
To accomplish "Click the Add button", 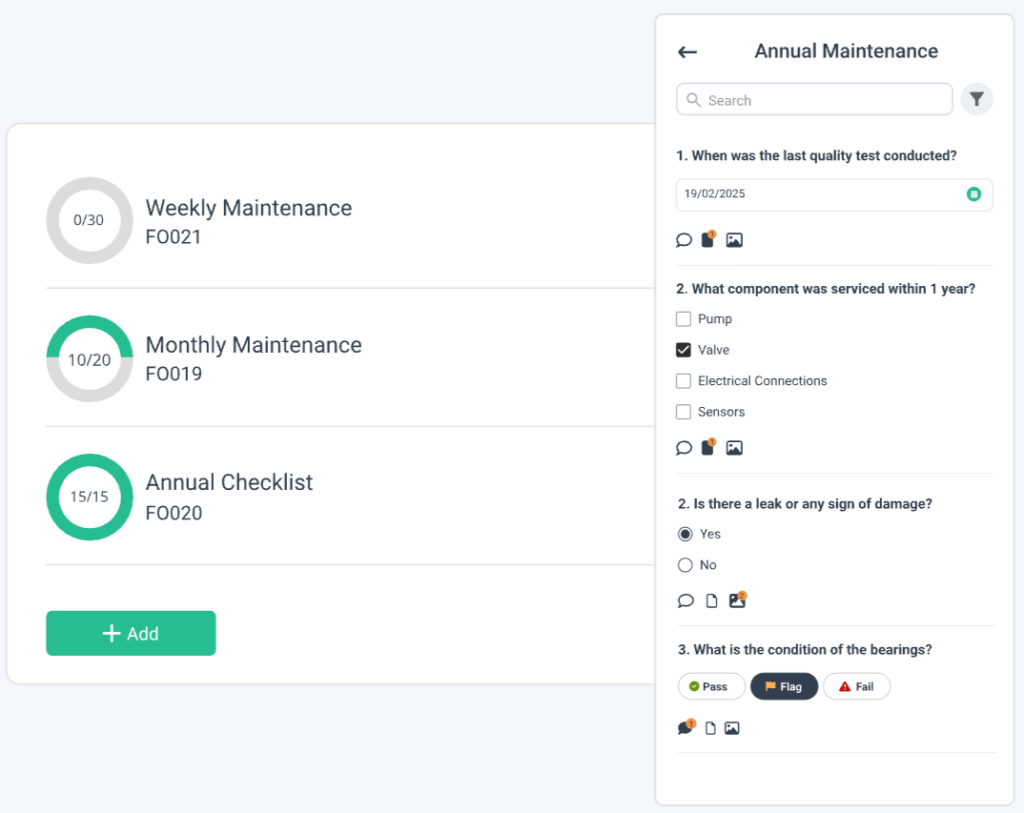I will pyautogui.click(x=130, y=633).
